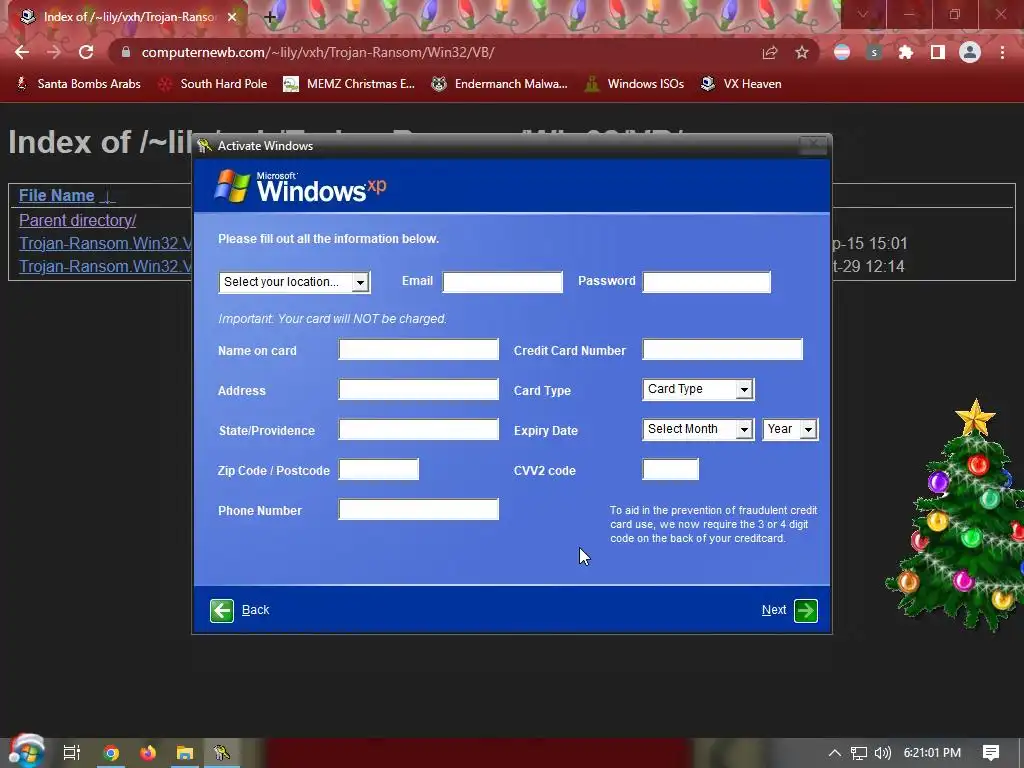
Task: Click the volume speaker tray icon
Action: coord(883,753)
